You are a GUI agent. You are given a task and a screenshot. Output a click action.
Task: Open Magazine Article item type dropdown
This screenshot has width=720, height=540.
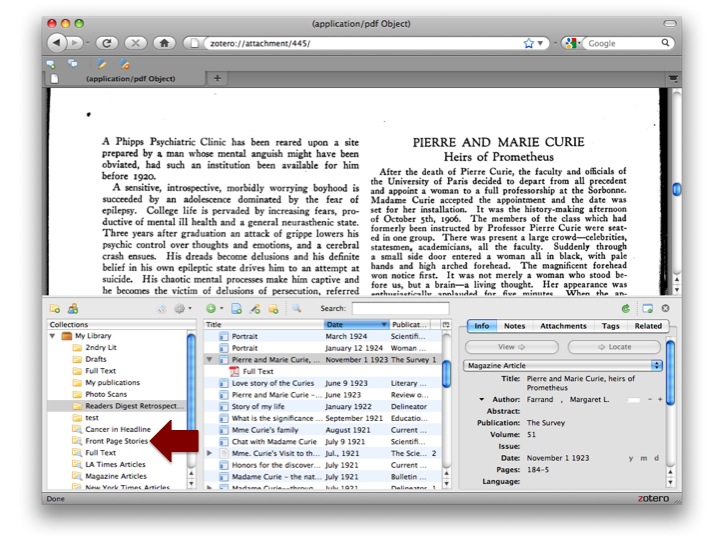click(562, 366)
